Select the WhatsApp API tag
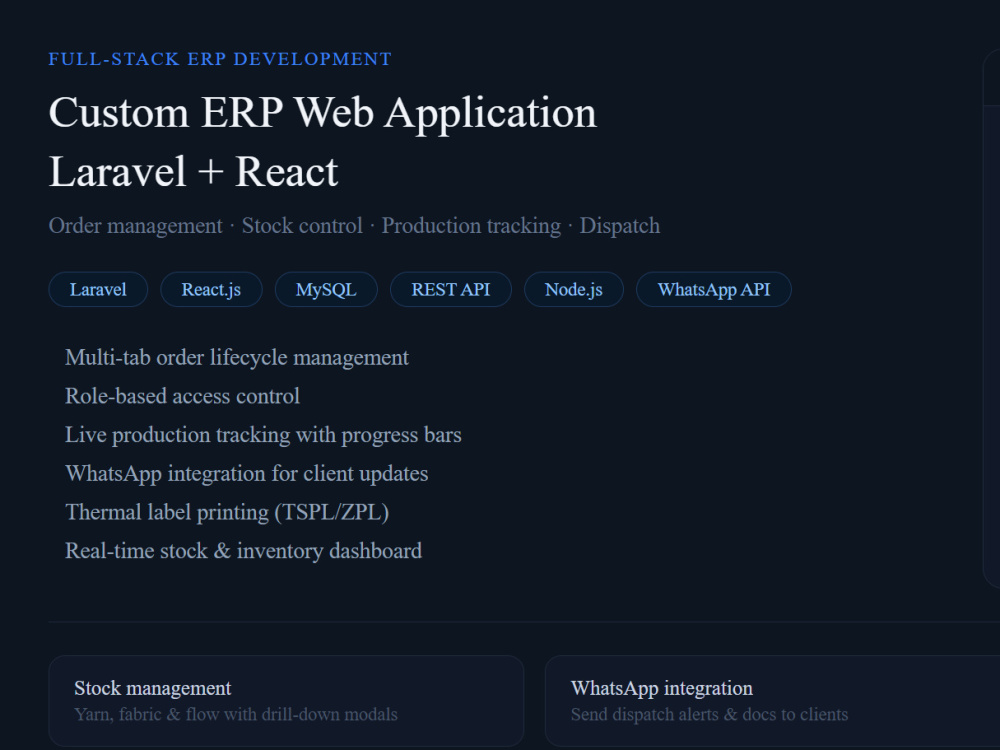 714,290
